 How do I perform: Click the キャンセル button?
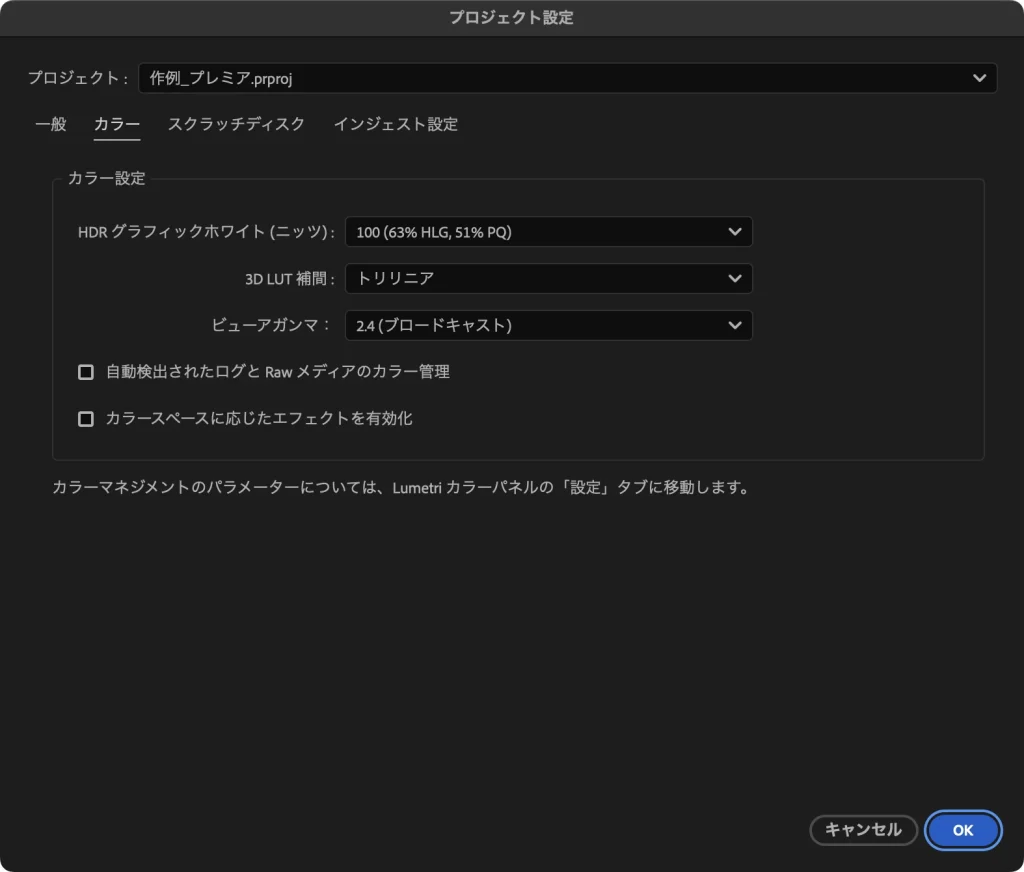863,830
